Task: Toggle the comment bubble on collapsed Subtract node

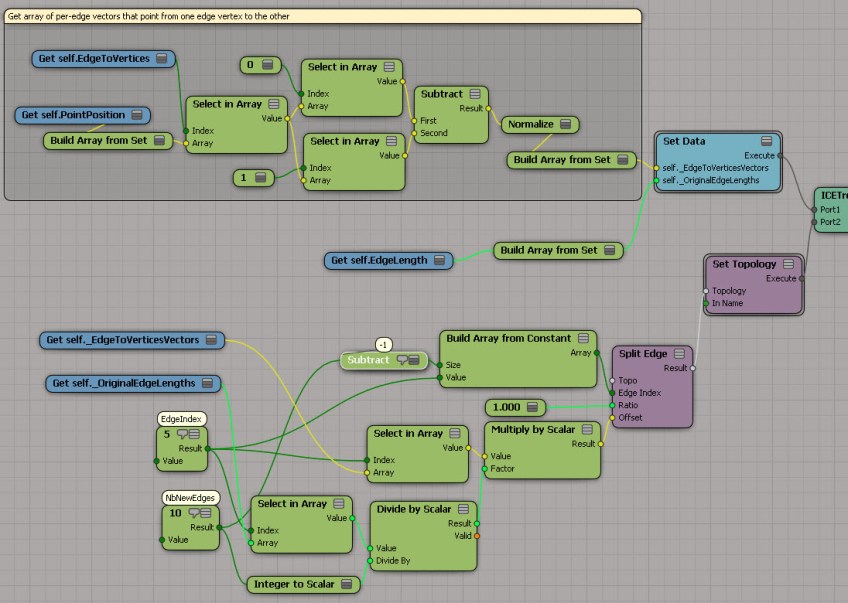Action: pos(403,360)
